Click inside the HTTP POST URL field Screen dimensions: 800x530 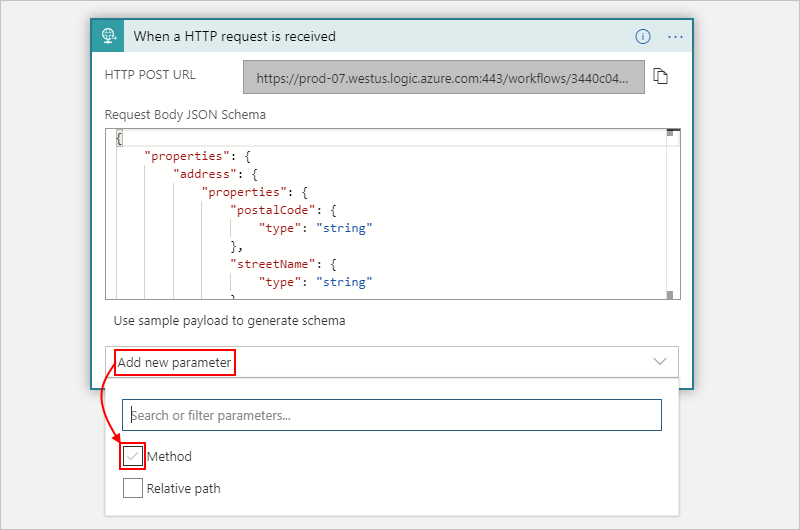click(443, 77)
